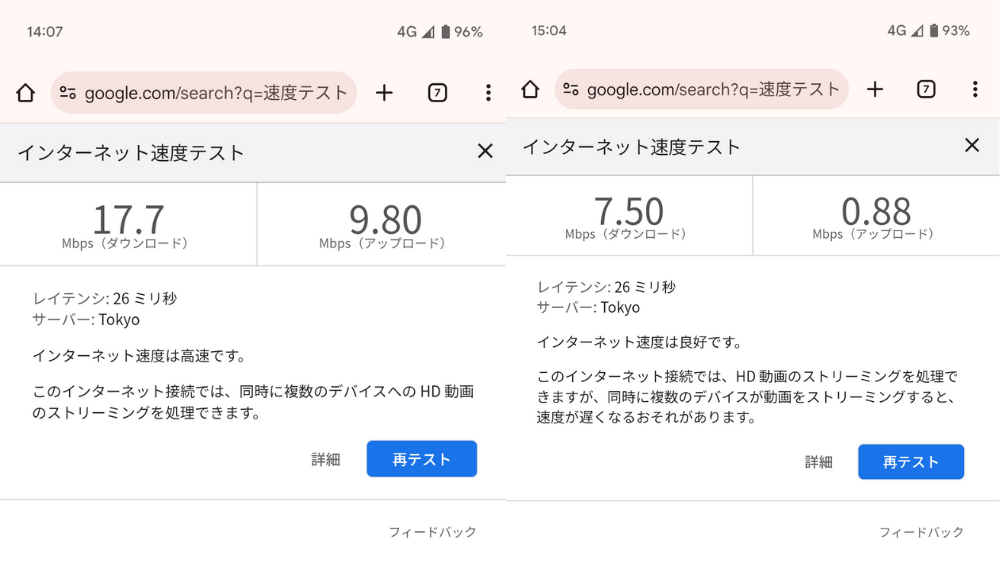Click フィードバック link in left screenshot

pyautogui.click(x=432, y=531)
